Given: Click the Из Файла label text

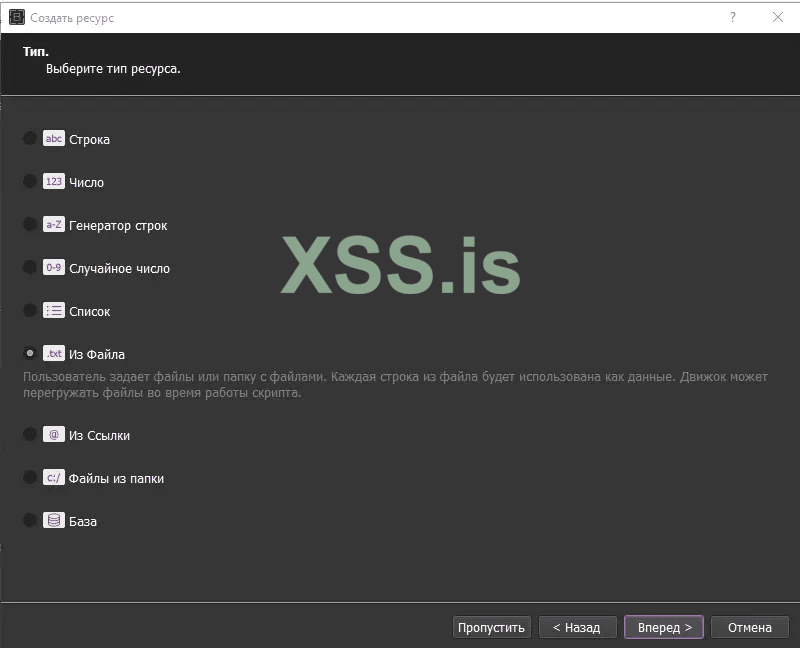Looking at the screenshot, I should coord(96,354).
